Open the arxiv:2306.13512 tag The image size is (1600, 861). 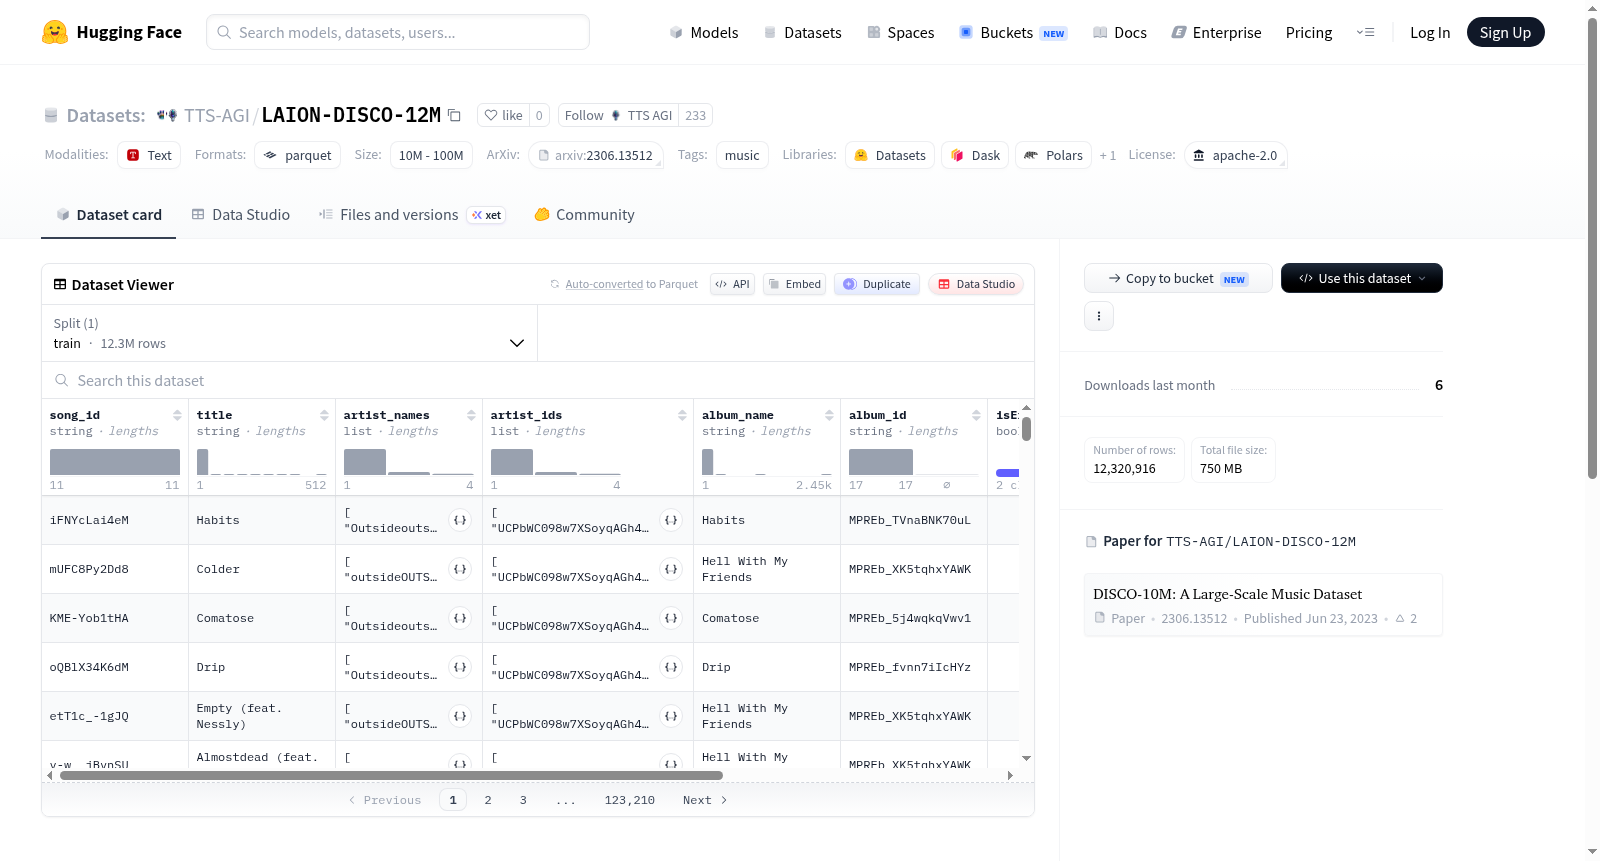595,155
